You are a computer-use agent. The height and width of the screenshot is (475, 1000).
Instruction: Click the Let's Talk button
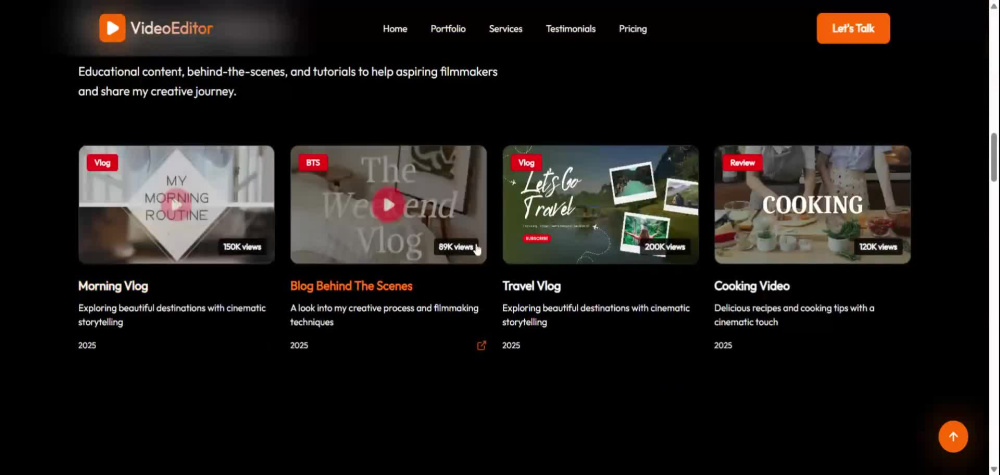(x=853, y=28)
